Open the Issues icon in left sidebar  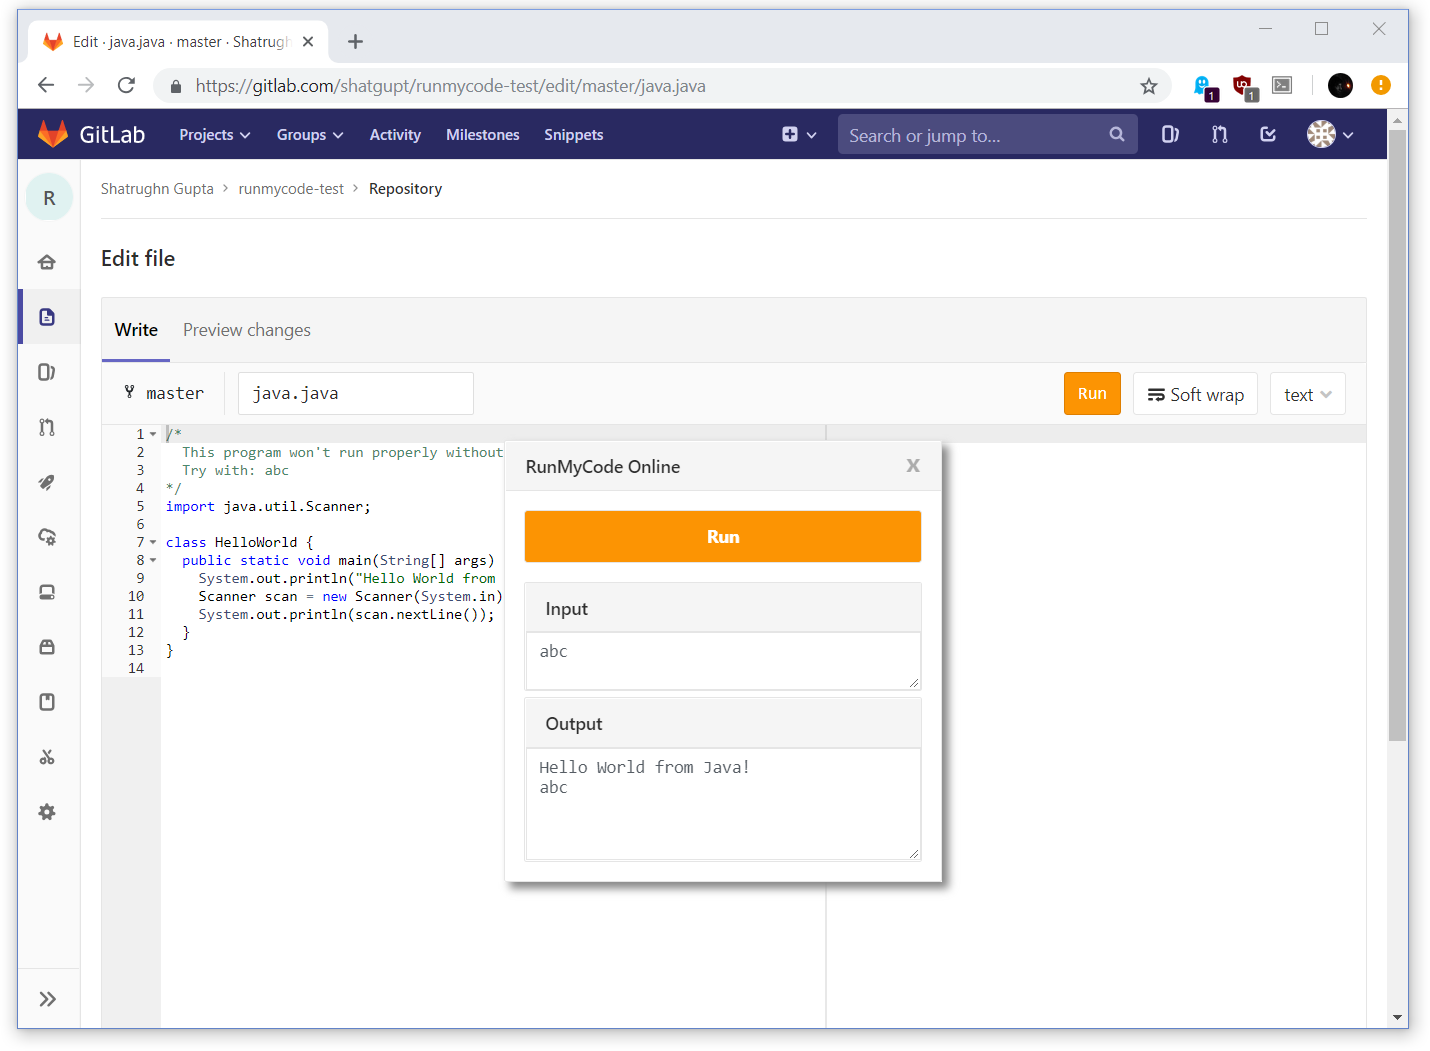click(47, 372)
